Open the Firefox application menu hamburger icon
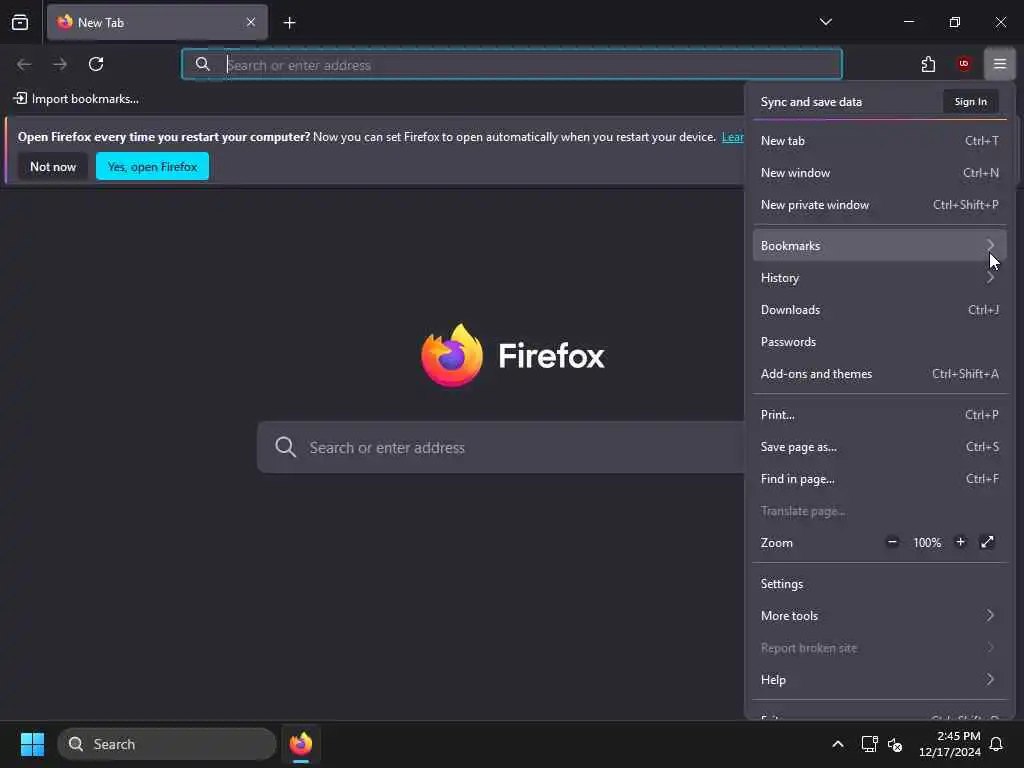1024x768 pixels. (999, 64)
